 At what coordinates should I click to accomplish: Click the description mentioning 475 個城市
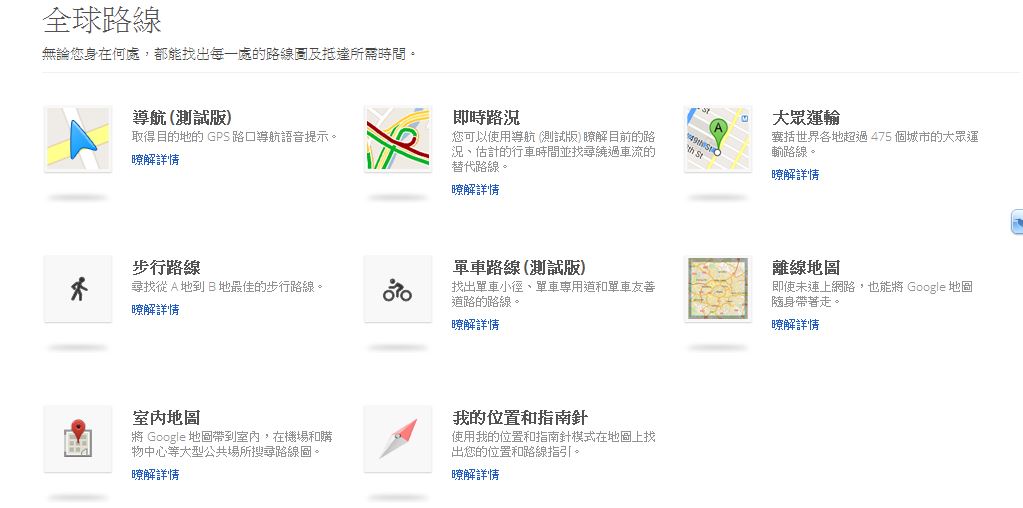point(876,144)
